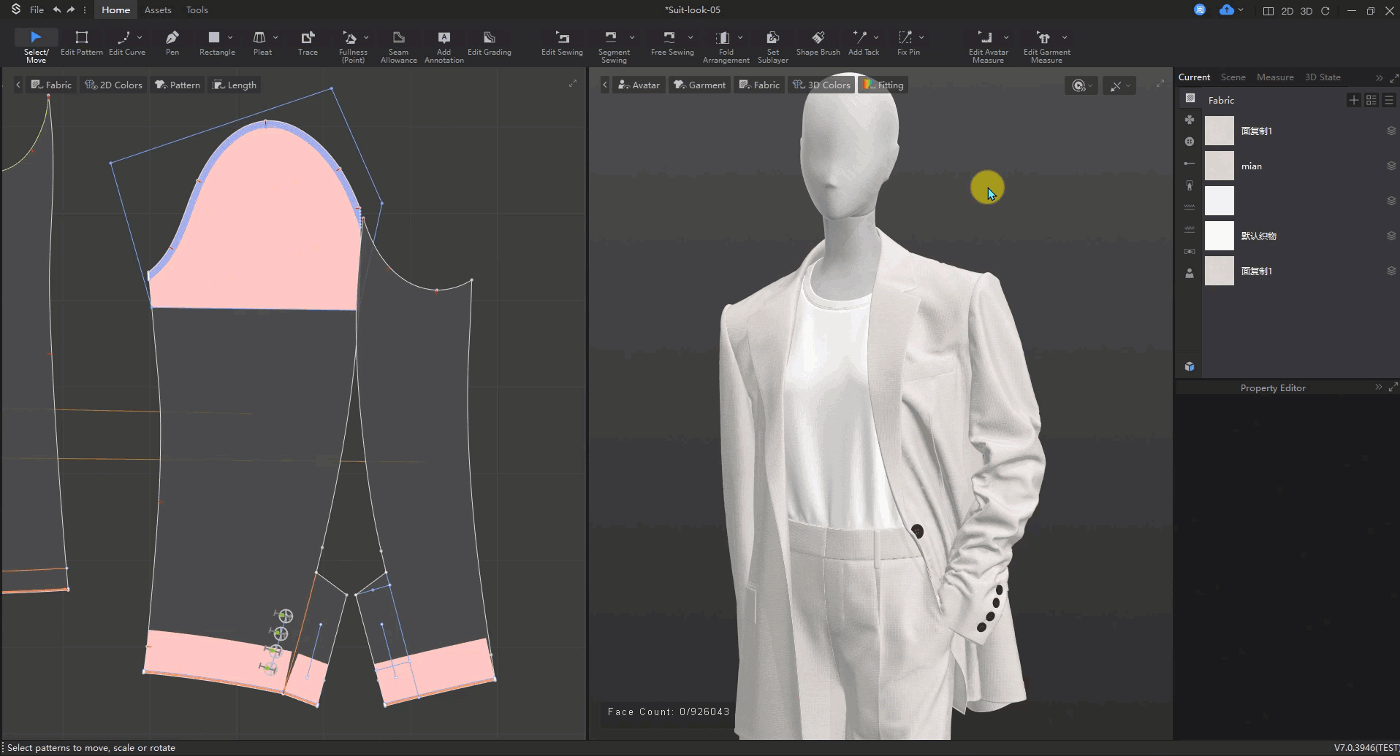Screen dimensions: 1400x756
Task: Choose the Trace tool
Action: click(308, 42)
